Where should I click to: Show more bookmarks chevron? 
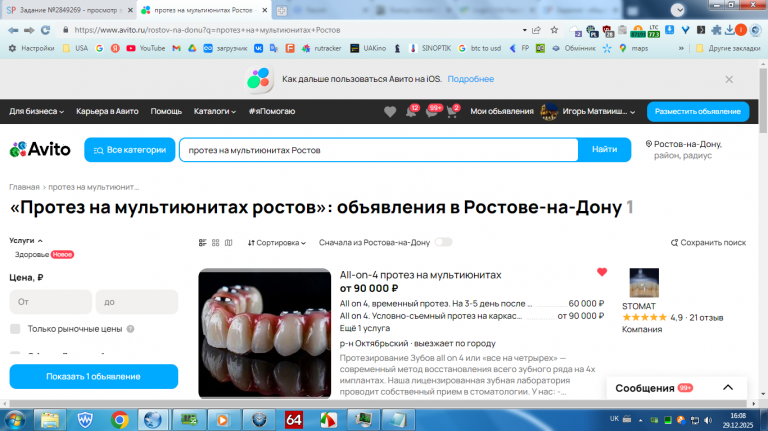(x=681, y=48)
